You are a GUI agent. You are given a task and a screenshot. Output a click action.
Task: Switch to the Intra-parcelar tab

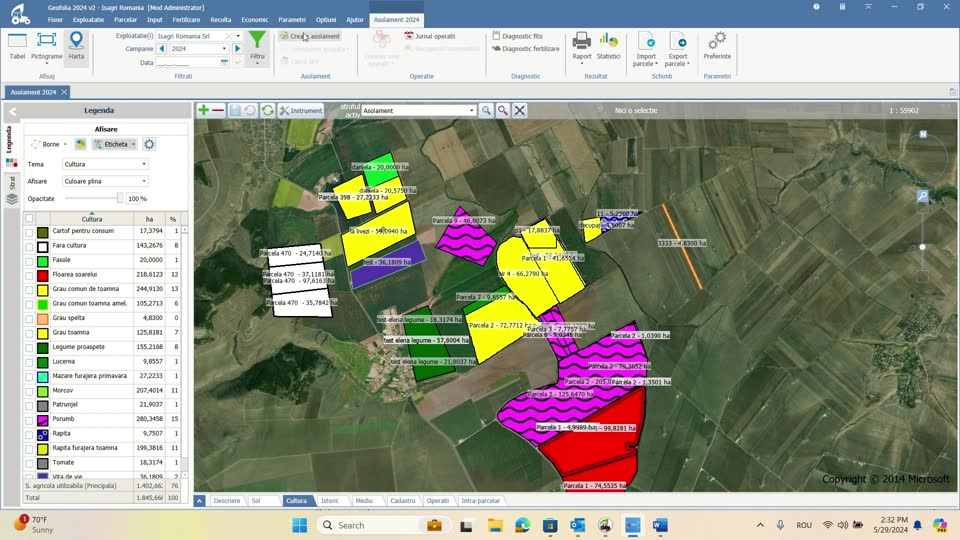(481, 501)
